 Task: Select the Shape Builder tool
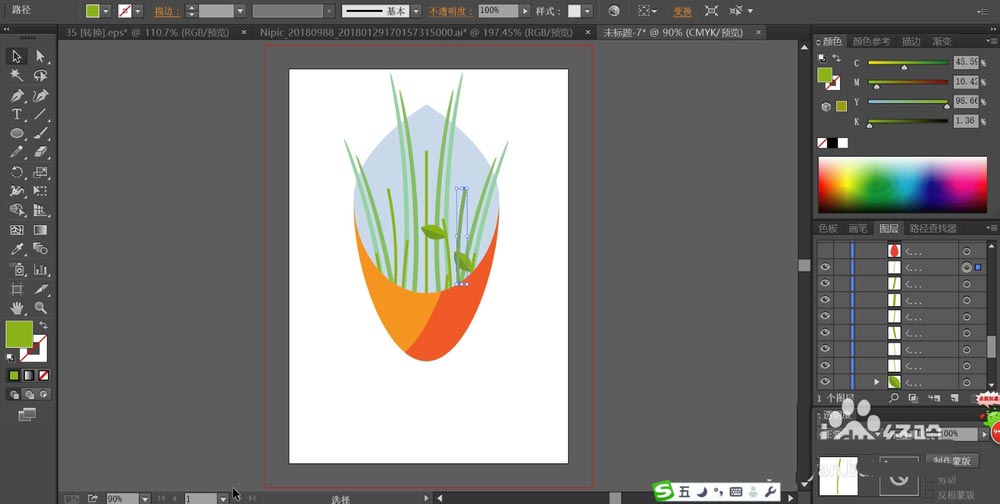pyautogui.click(x=17, y=210)
